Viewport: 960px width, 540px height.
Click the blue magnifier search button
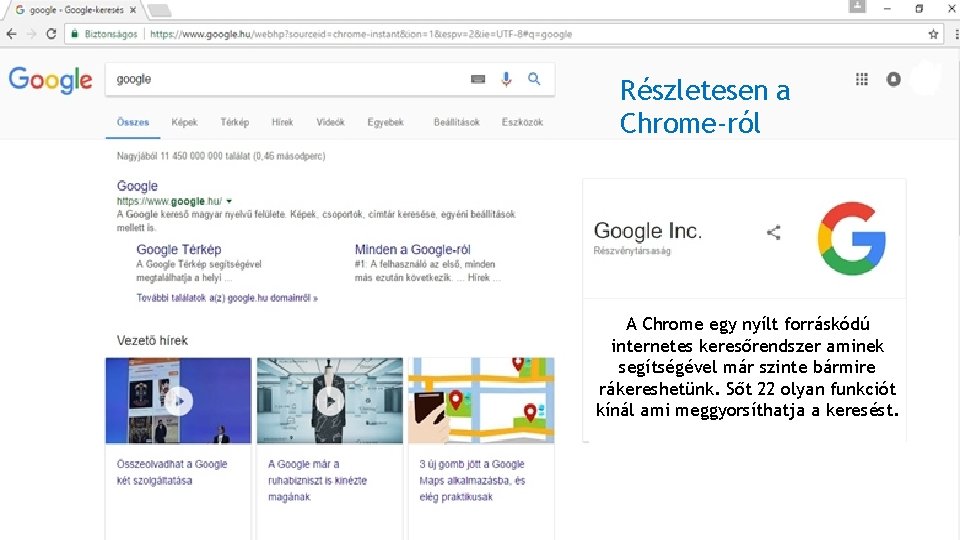[535, 79]
